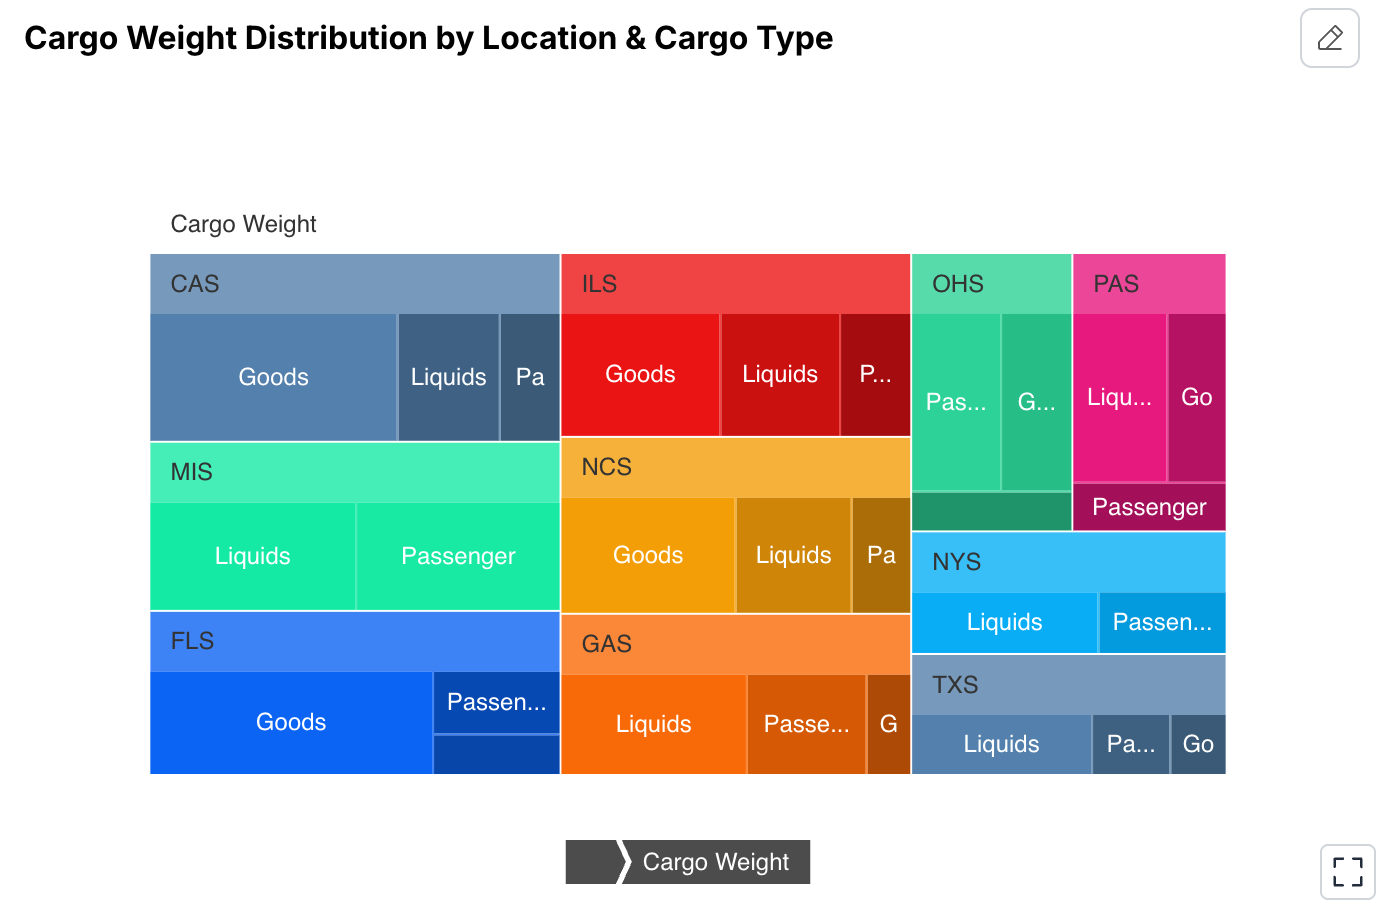
Task: Click the Cargo Weight label above the chart
Action: click(x=243, y=223)
